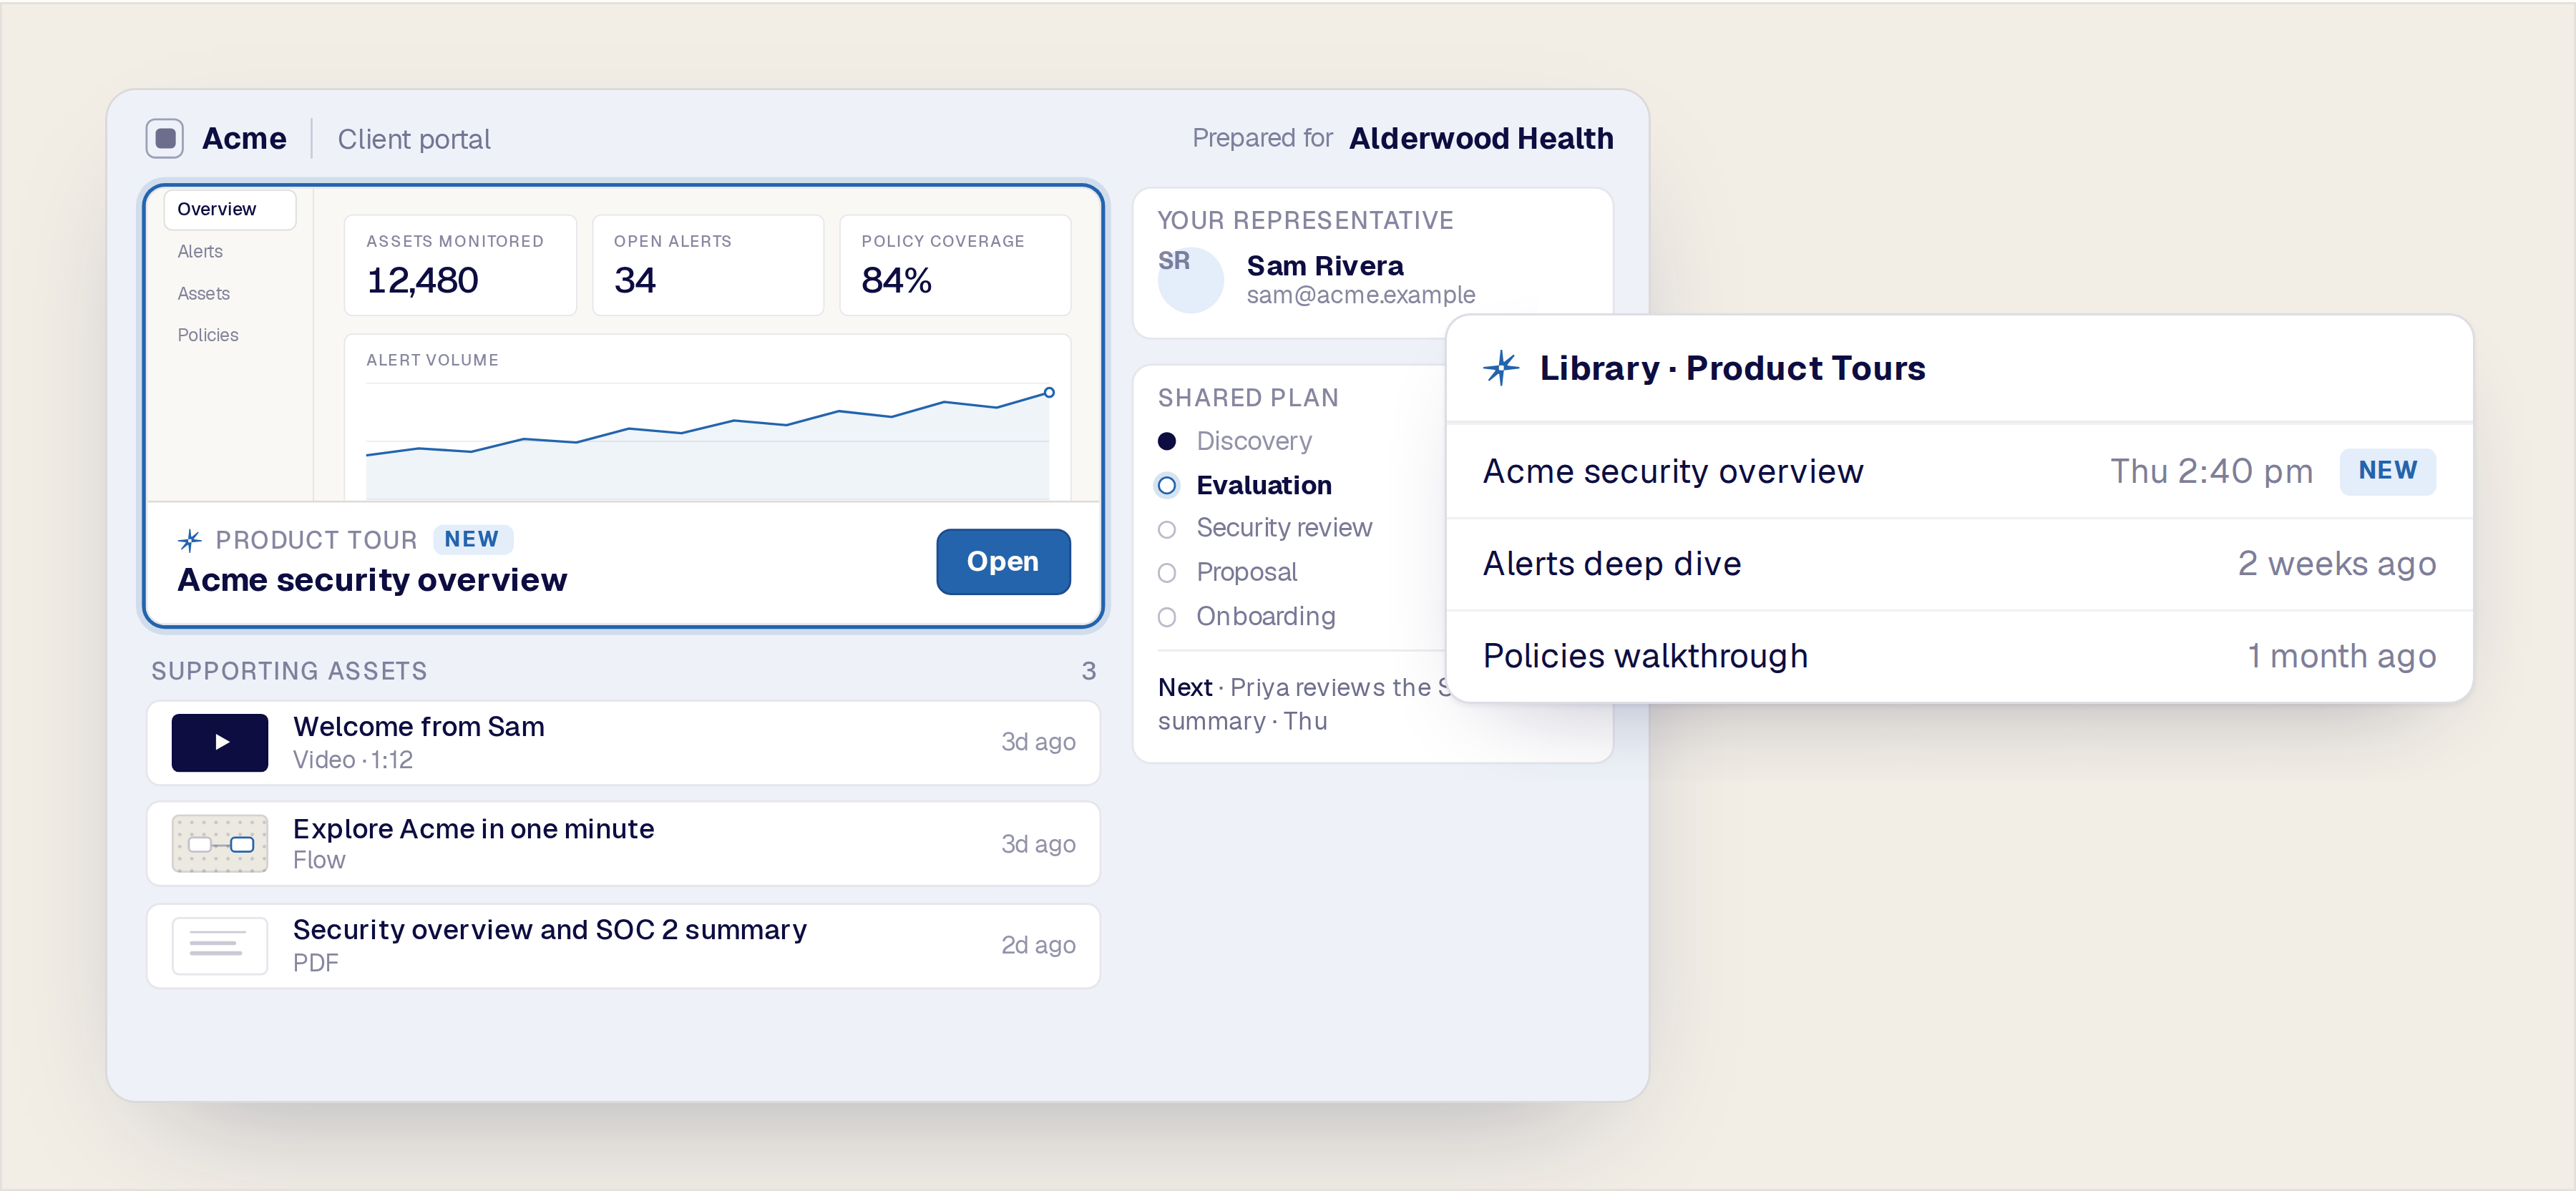Click the Acme logo icon
The image size is (2576, 1191).
[165, 138]
